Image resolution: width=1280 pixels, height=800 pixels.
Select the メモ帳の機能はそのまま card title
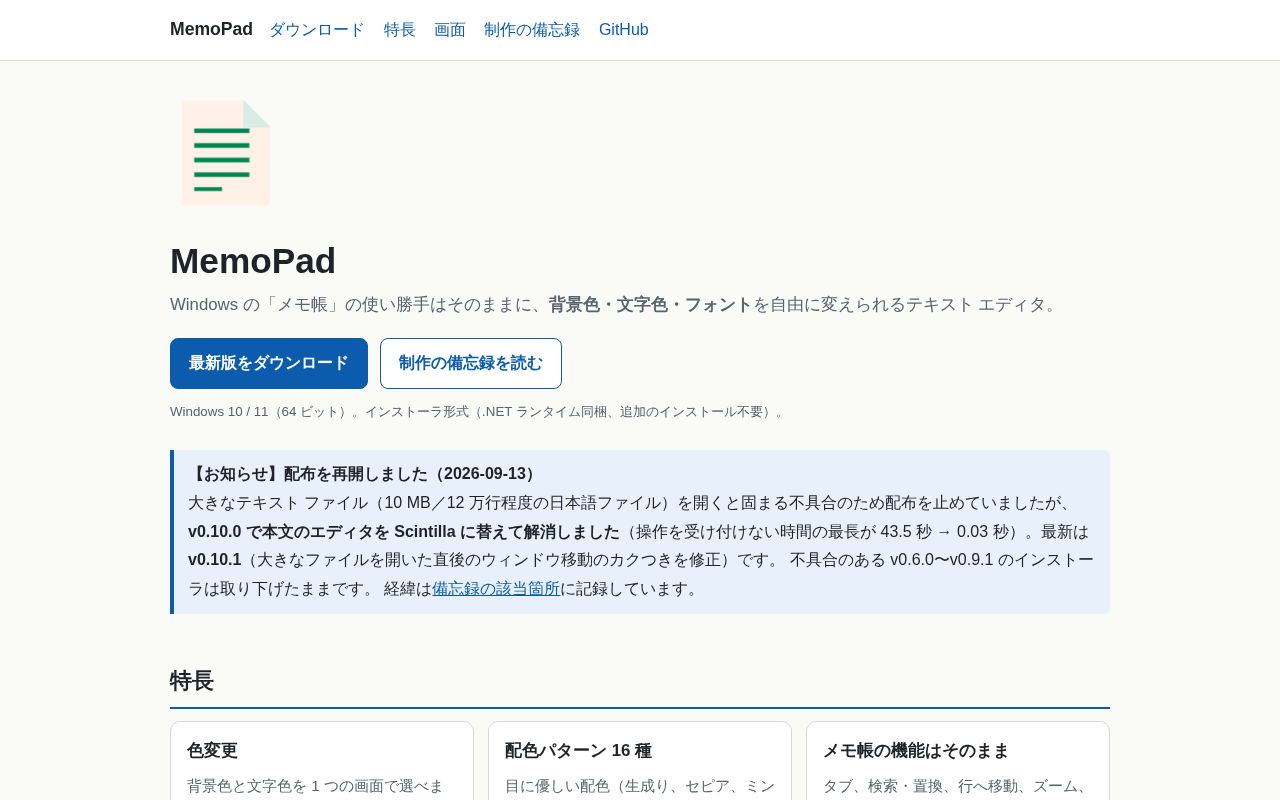click(916, 750)
